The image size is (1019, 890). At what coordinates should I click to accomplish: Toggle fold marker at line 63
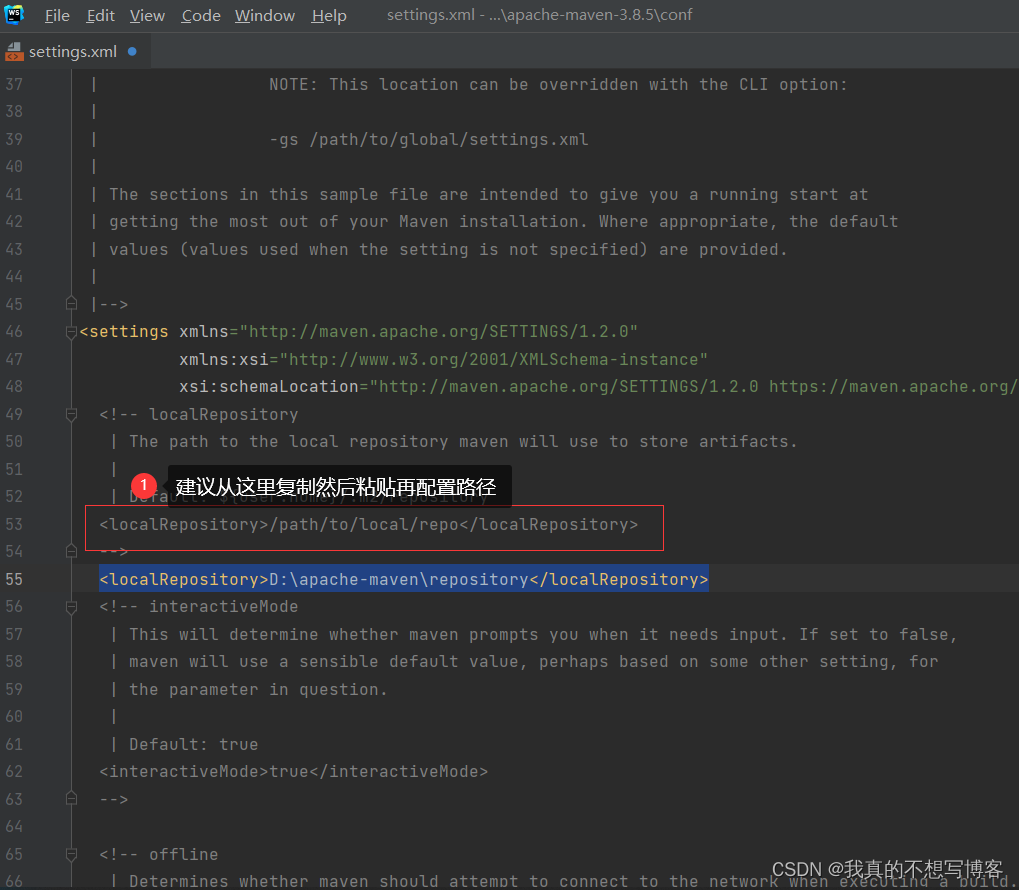point(71,798)
